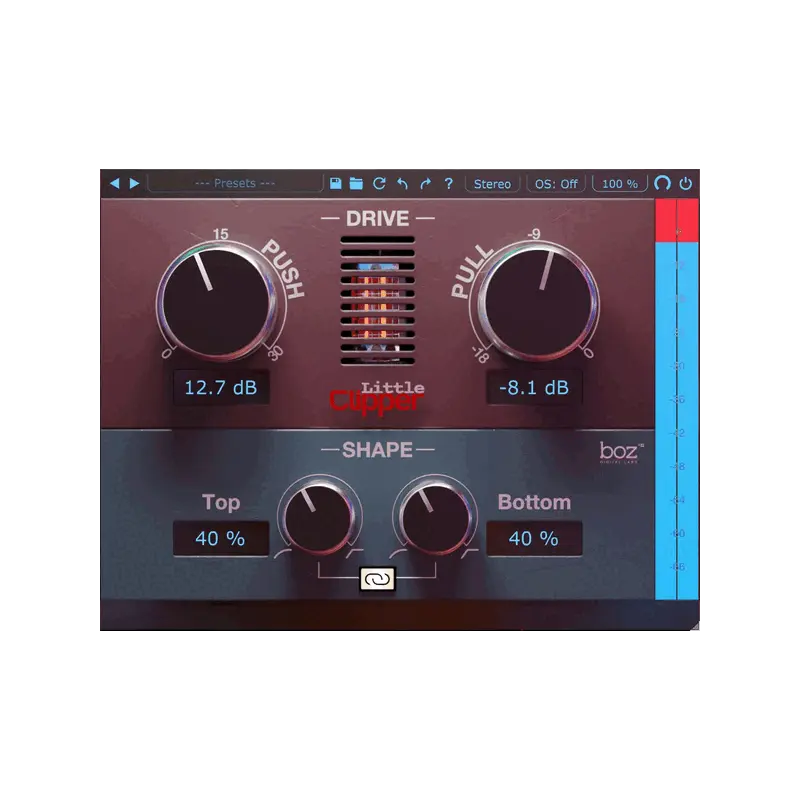
Task: Click the Bottom label text
Action: click(534, 502)
